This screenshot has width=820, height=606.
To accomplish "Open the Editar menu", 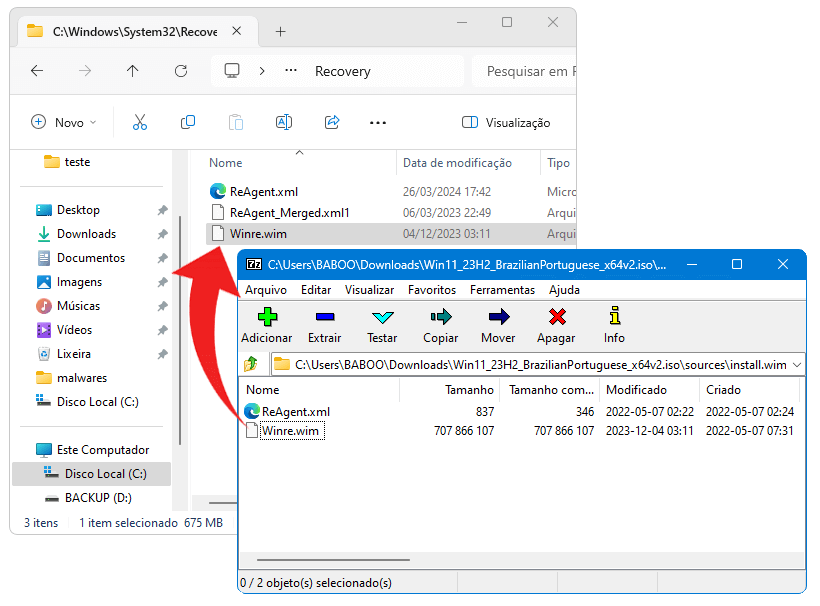I will (316, 290).
